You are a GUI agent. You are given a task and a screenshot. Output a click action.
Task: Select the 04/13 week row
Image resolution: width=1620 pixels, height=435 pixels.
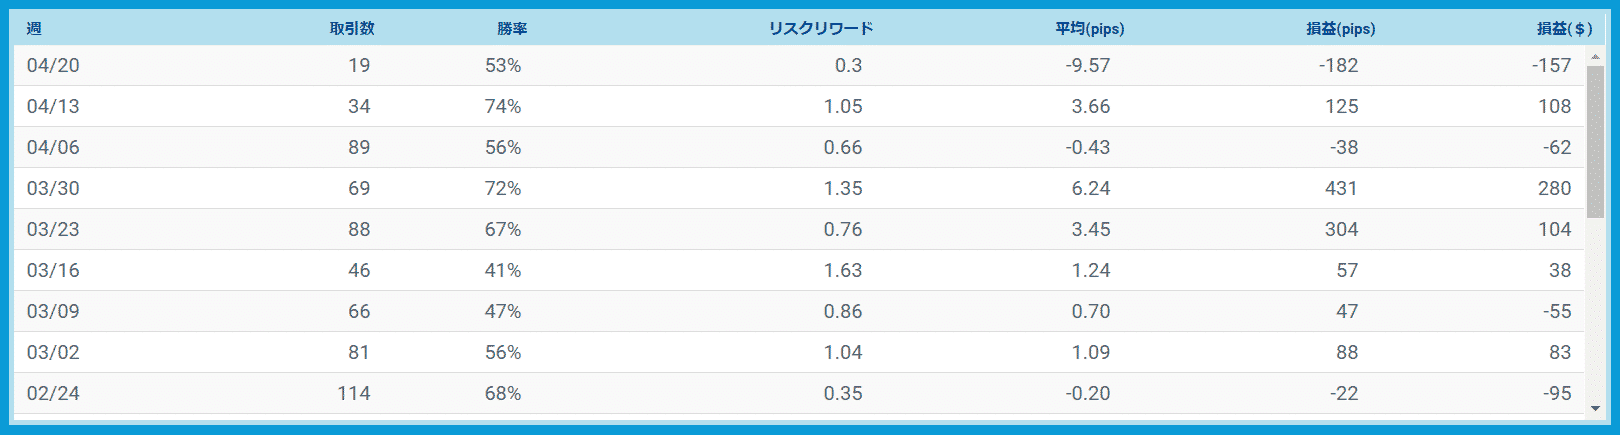[x=800, y=106]
